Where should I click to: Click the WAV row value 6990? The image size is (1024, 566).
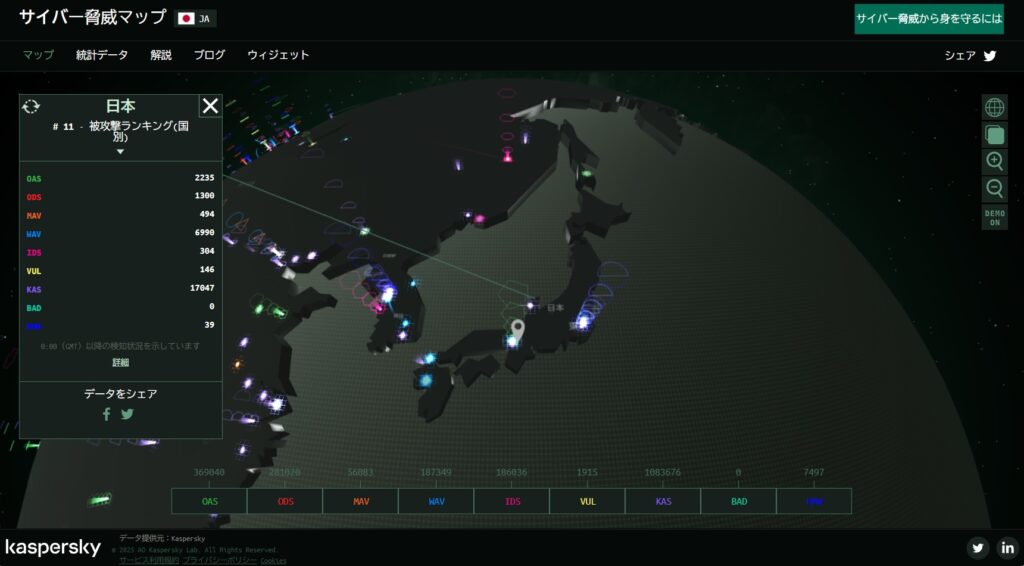point(204,232)
